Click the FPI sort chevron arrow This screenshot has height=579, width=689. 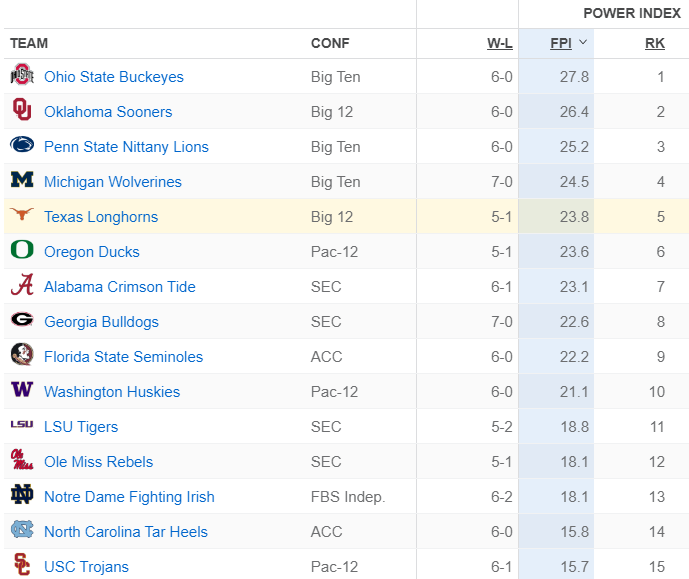coord(583,42)
